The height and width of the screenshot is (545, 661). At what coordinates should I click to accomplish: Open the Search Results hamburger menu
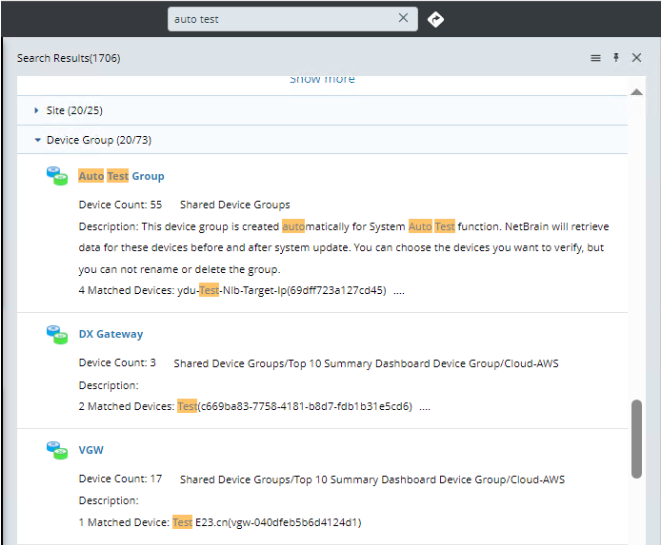click(x=596, y=58)
